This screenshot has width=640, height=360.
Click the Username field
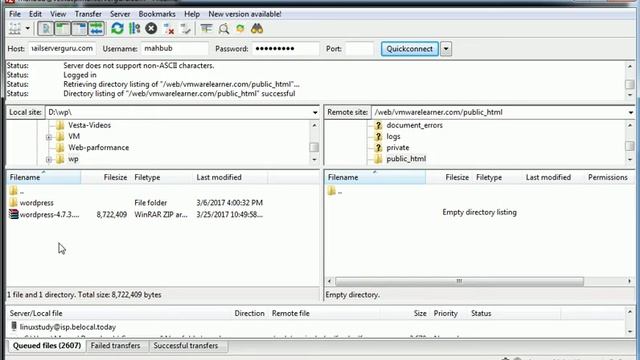tap(174, 49)
